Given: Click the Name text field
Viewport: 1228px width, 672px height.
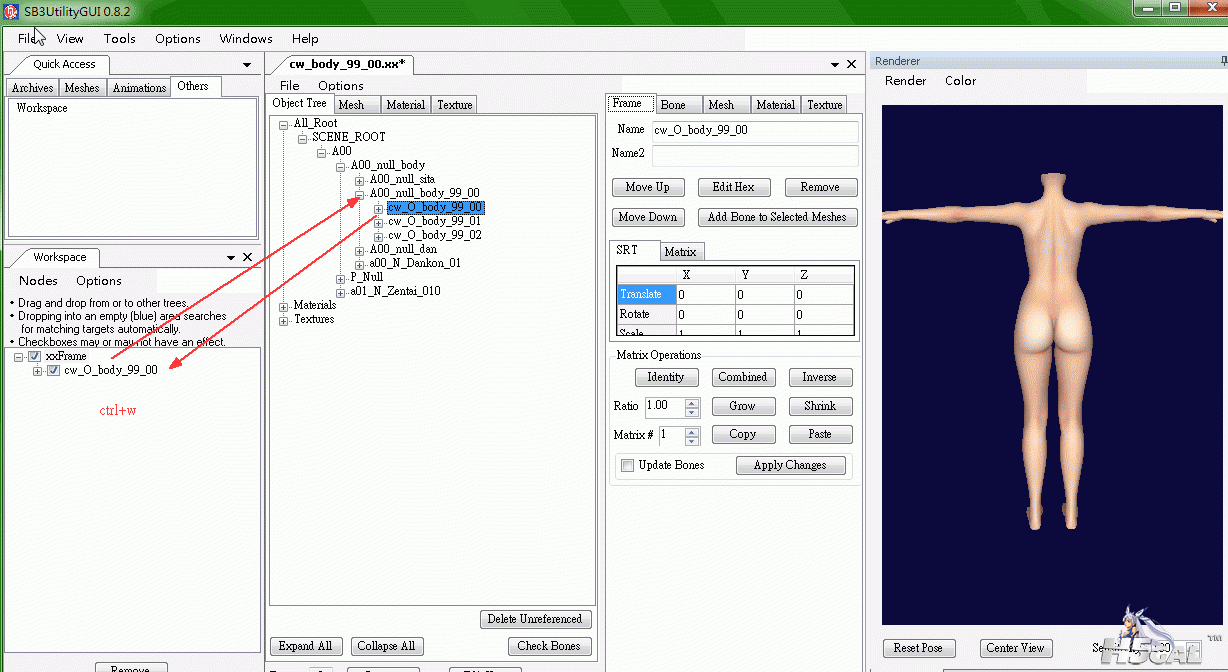Looking at the screenshot, I should pos(754,130).
